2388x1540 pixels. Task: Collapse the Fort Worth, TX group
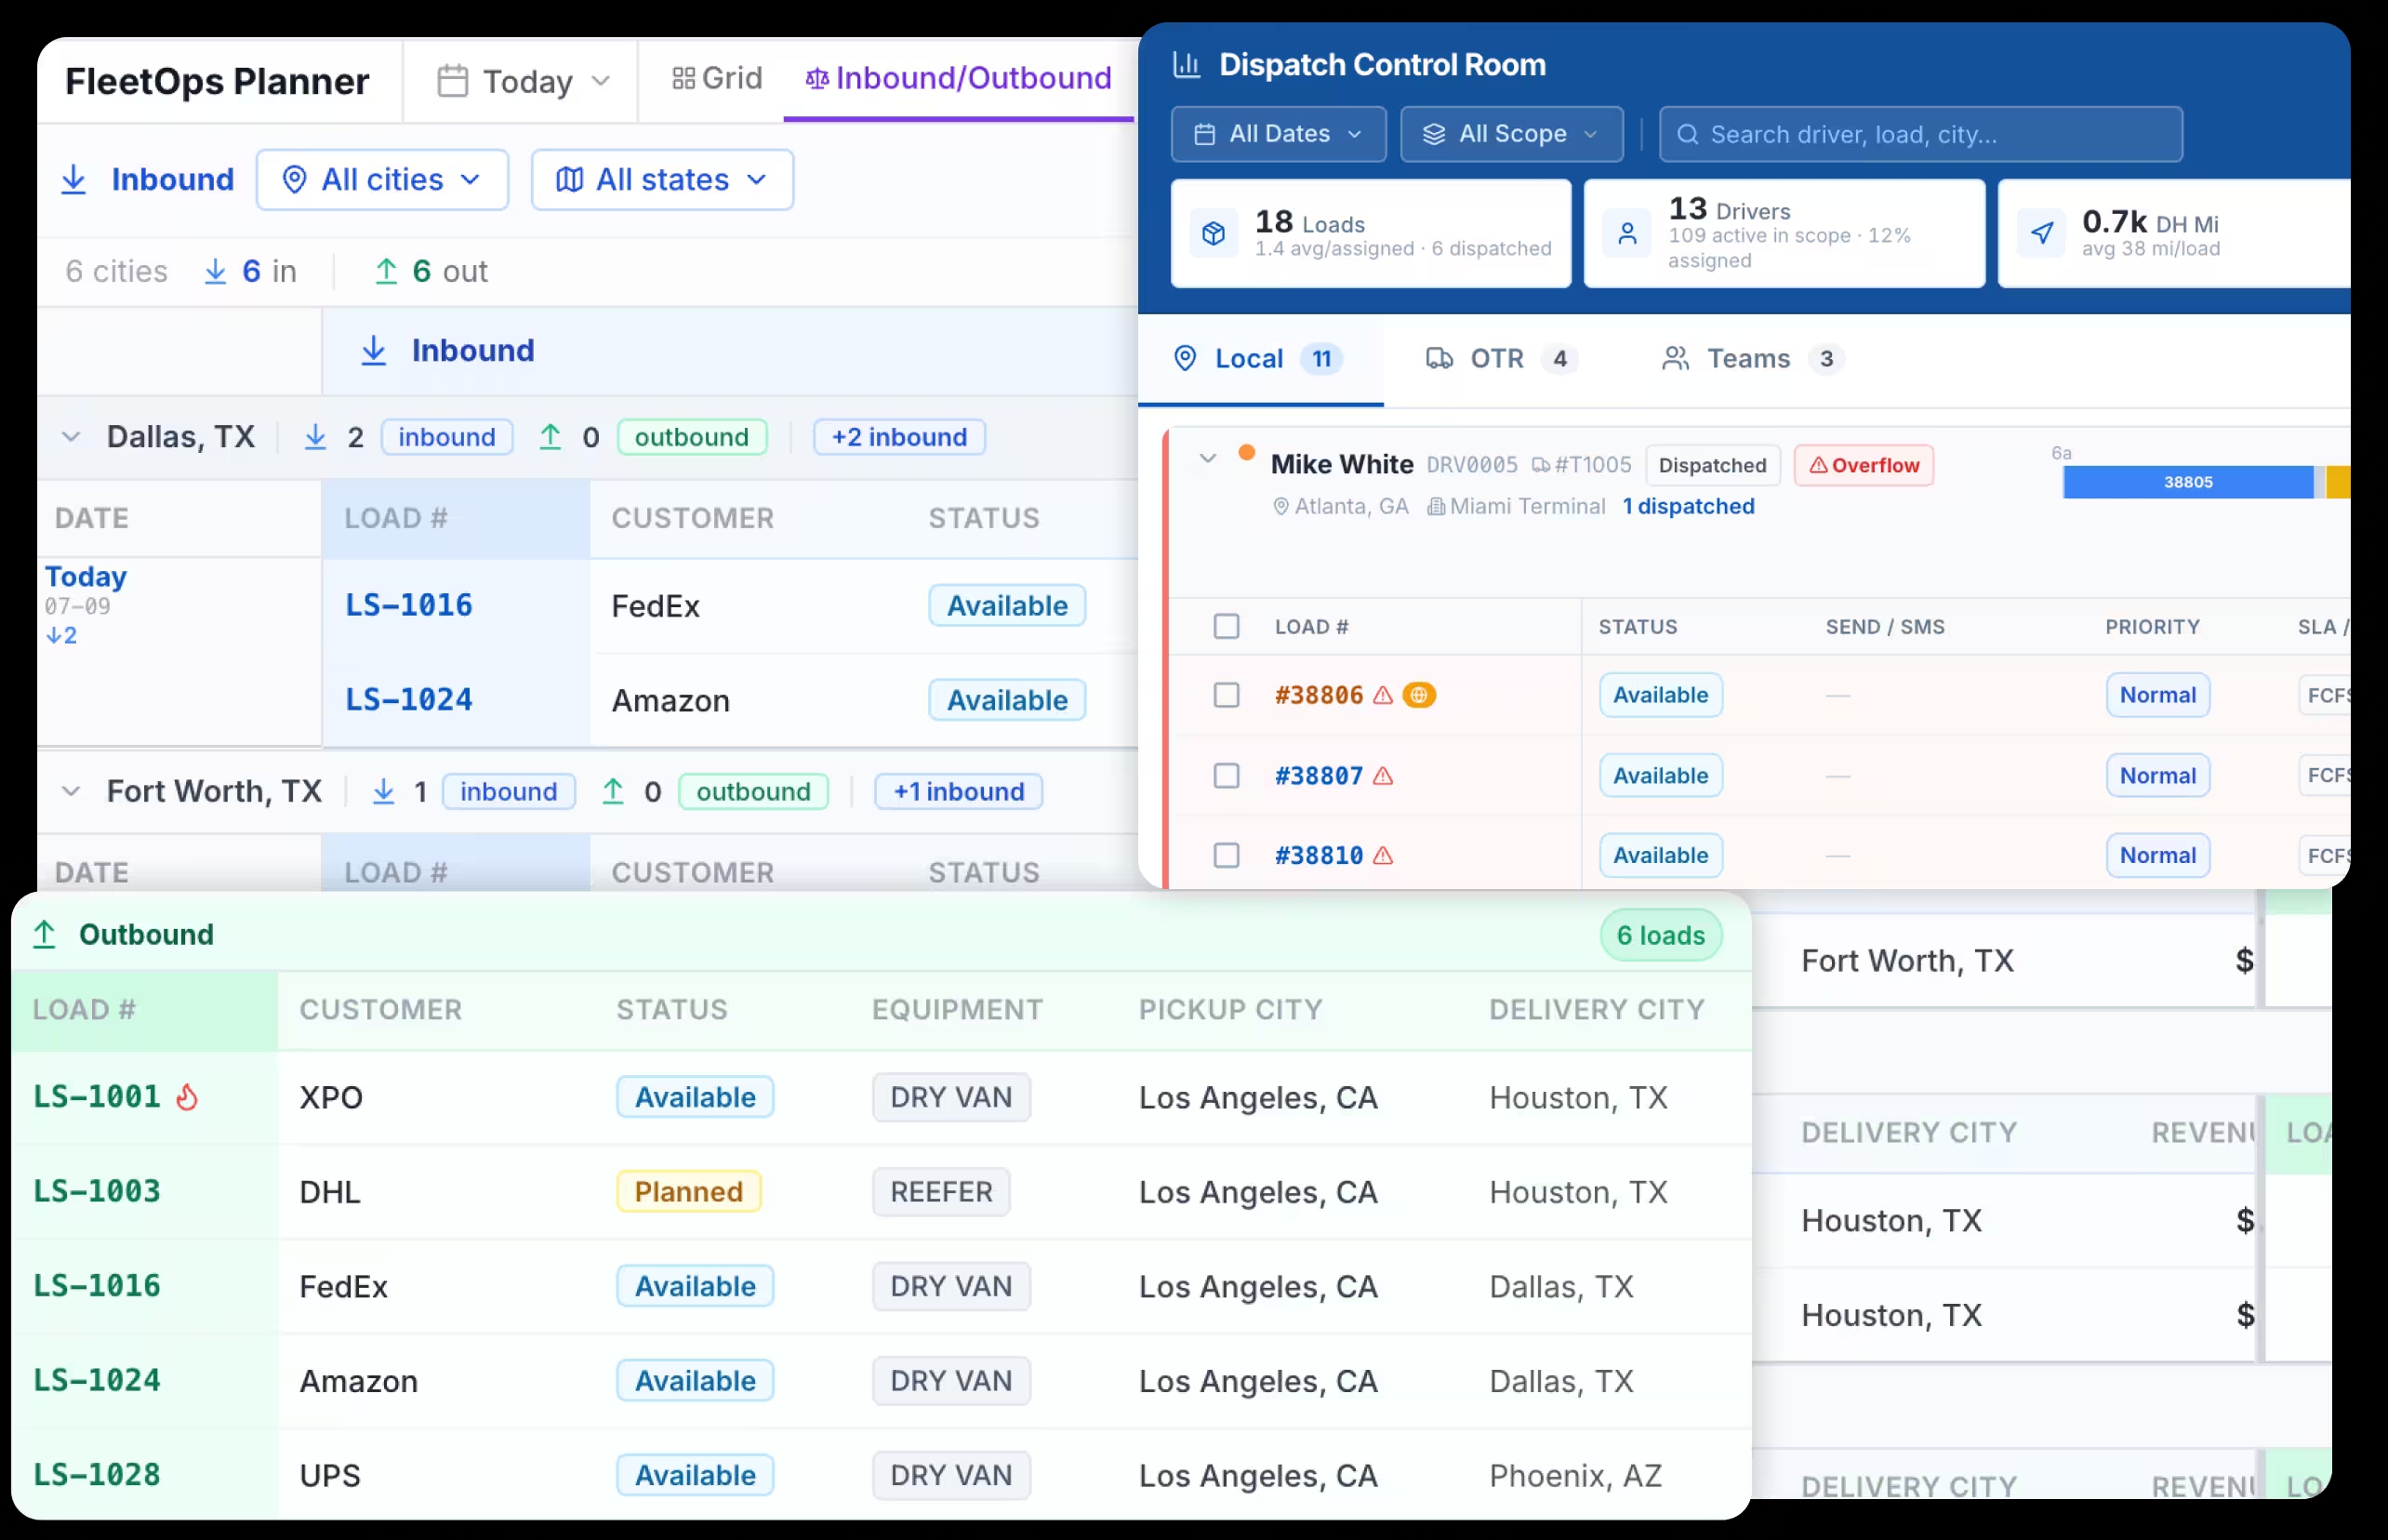71,792
